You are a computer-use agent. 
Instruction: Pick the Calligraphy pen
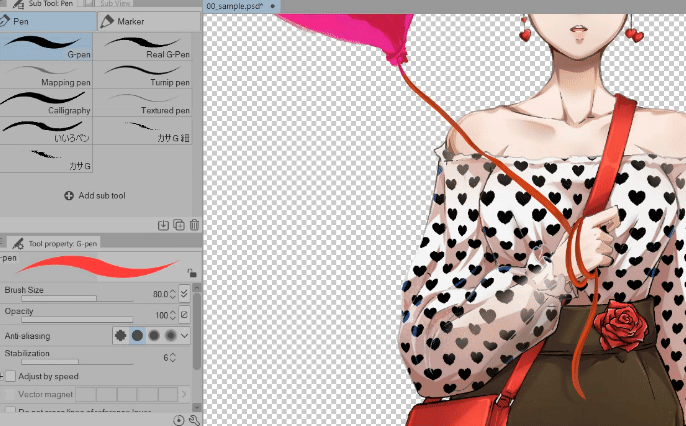[46, 102]
